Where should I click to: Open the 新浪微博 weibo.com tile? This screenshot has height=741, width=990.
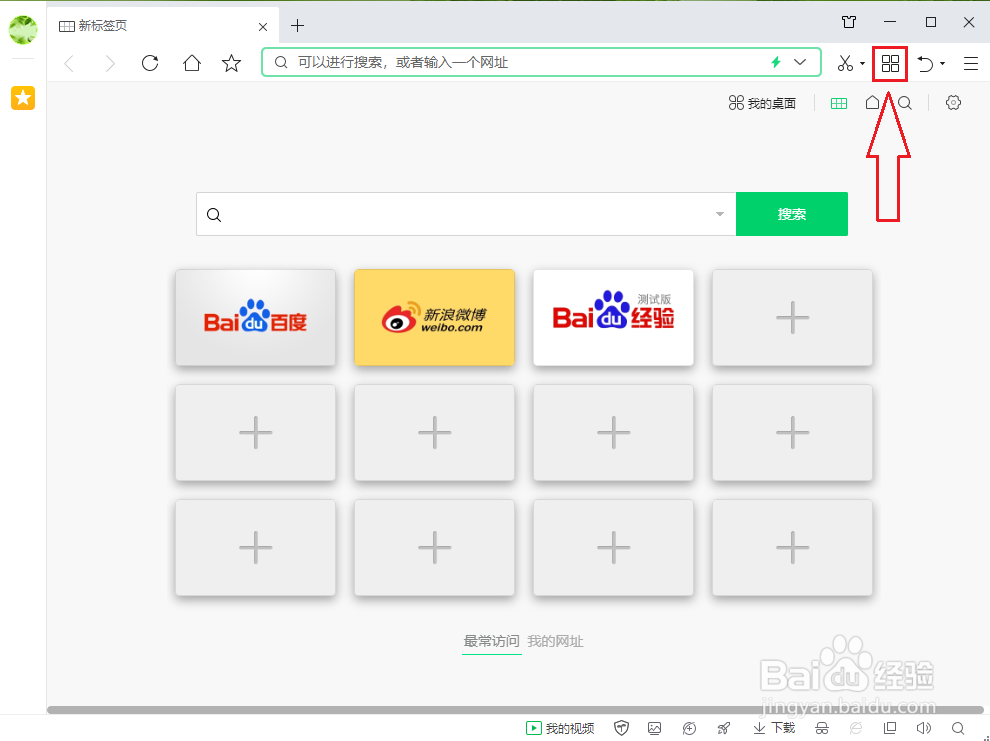(434, 317)
